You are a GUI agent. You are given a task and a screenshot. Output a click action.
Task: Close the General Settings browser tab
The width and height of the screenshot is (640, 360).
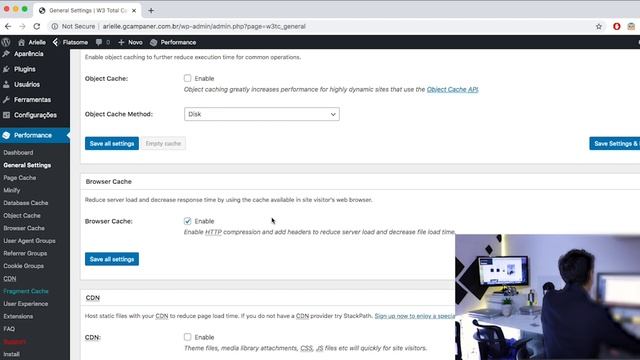pyautogui.click(x=134, y=11)
